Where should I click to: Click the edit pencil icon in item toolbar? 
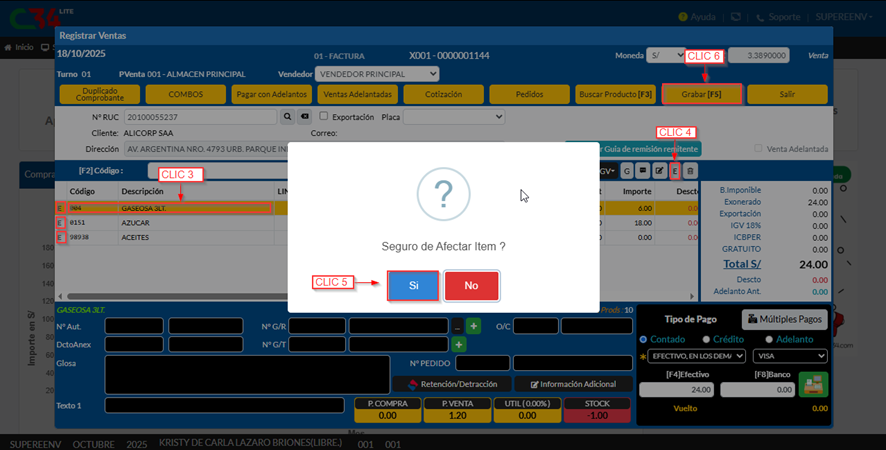point(659,171)
